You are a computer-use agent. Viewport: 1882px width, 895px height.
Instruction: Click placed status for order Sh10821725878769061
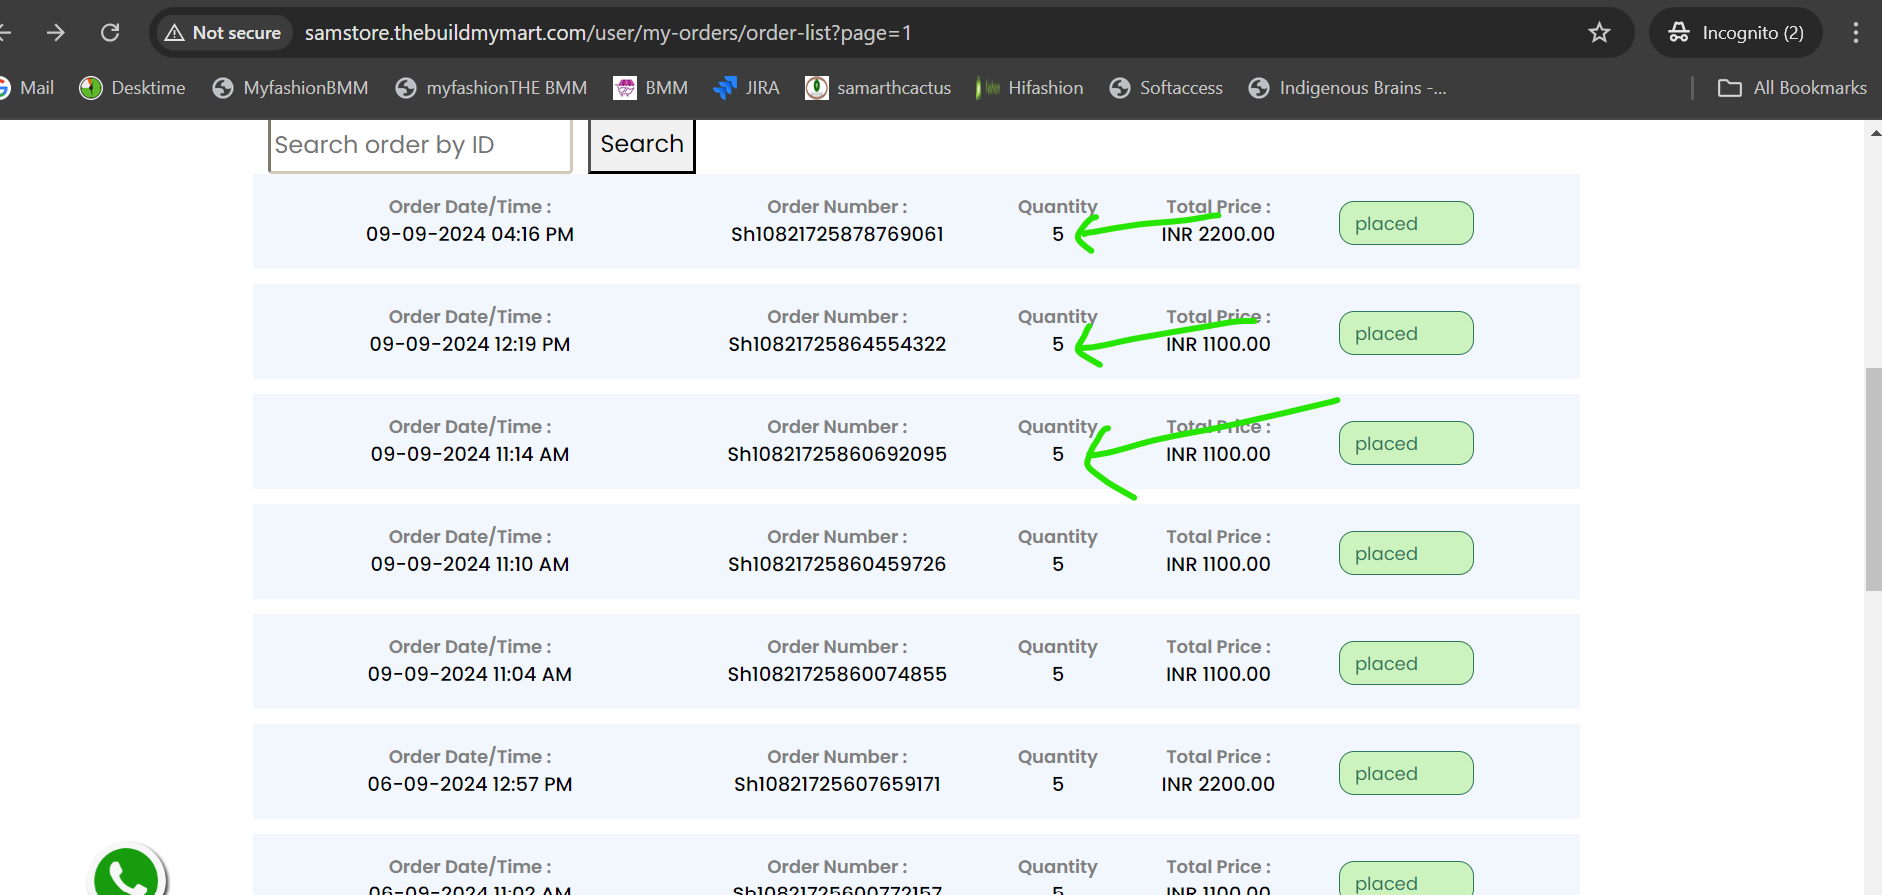pyautogui.click(x=1406, y=223)
